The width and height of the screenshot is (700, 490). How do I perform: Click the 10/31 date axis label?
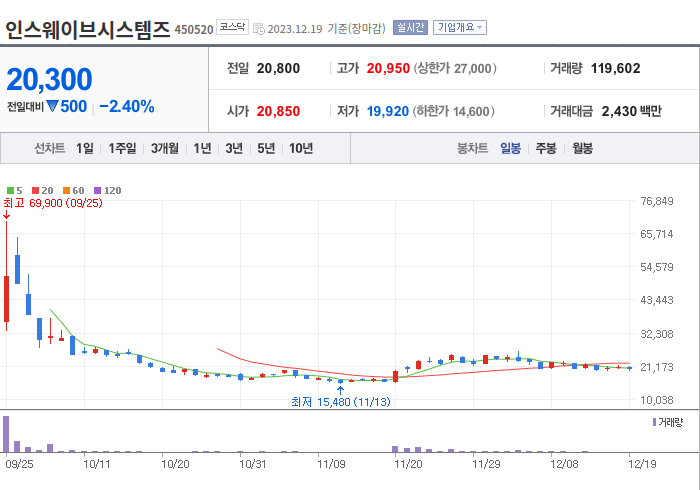pos(253,464)
